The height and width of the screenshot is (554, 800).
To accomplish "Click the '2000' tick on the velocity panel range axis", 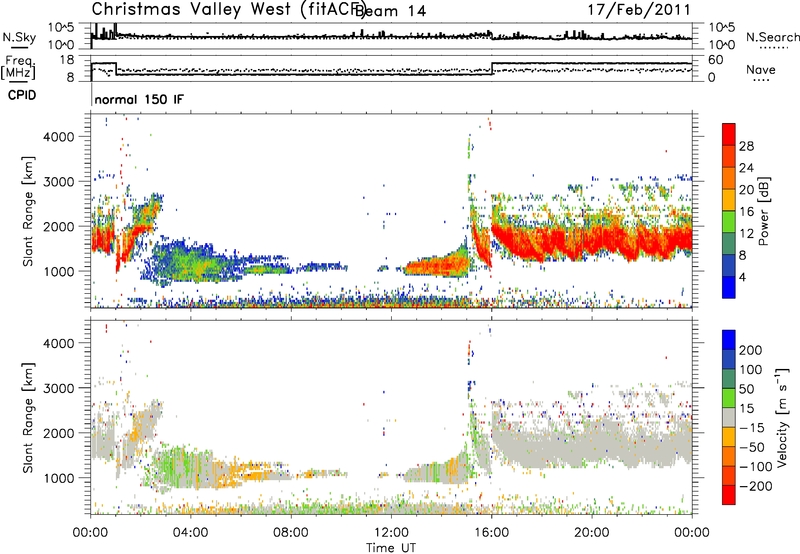I will click(58, 433).
